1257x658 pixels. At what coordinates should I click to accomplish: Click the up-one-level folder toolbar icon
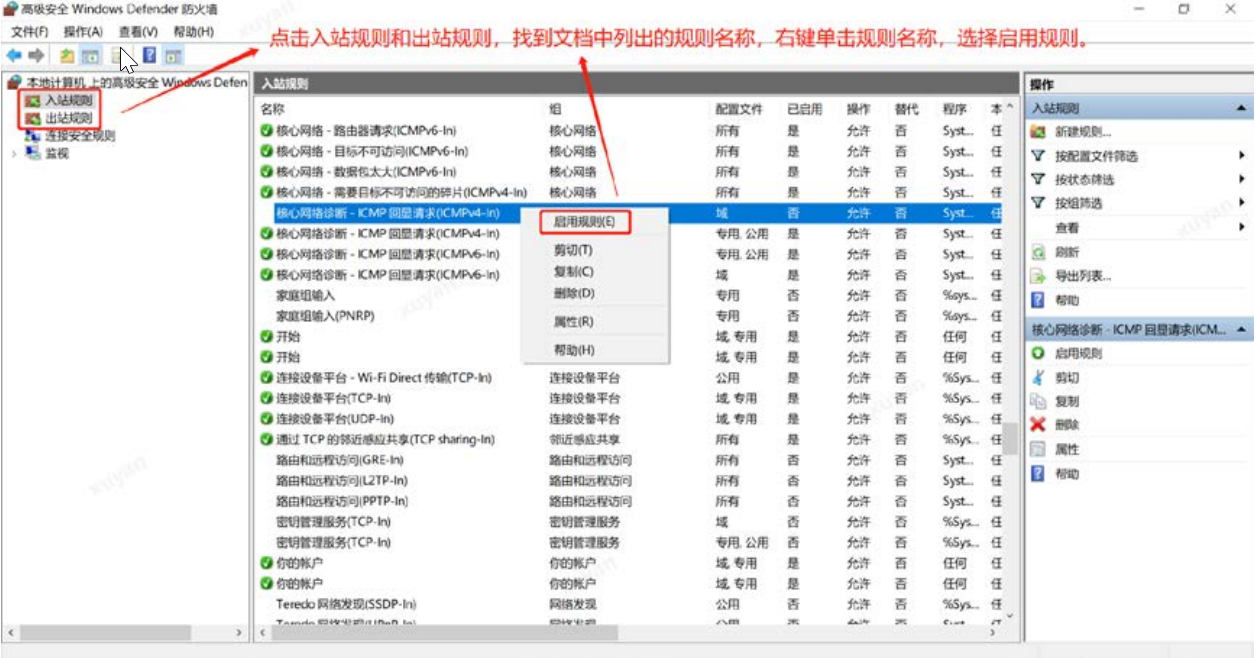(67, 55)
